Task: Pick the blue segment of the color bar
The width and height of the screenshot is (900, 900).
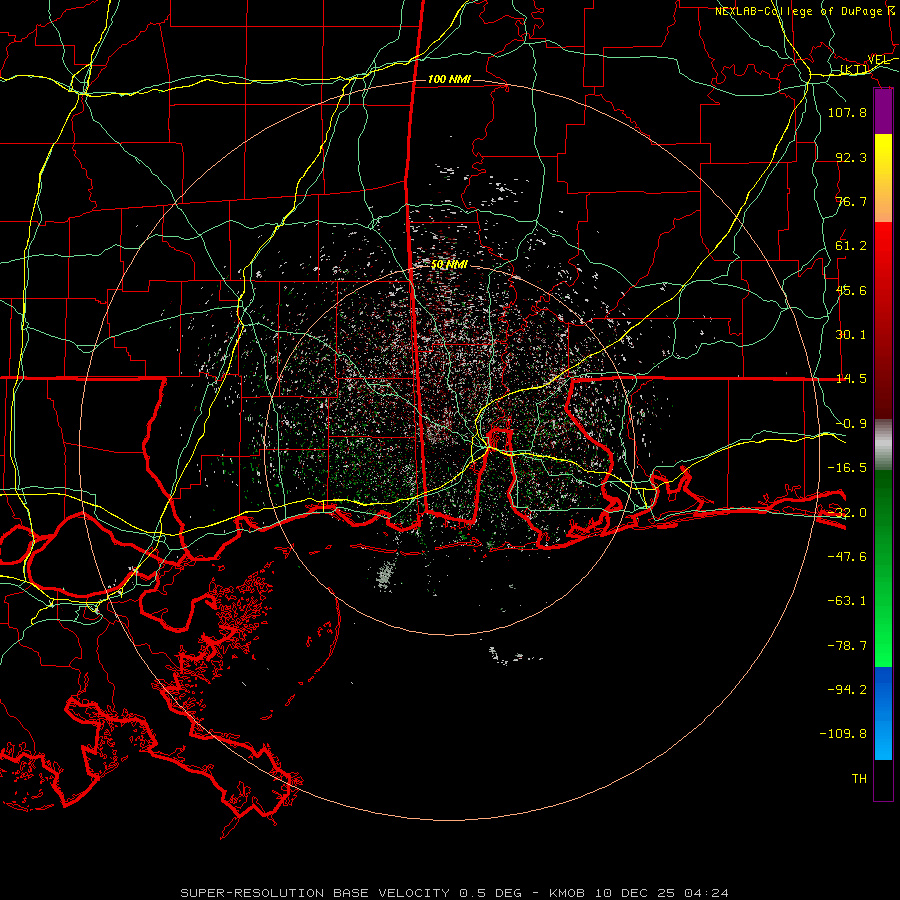Action: click(x=883, y=713)
